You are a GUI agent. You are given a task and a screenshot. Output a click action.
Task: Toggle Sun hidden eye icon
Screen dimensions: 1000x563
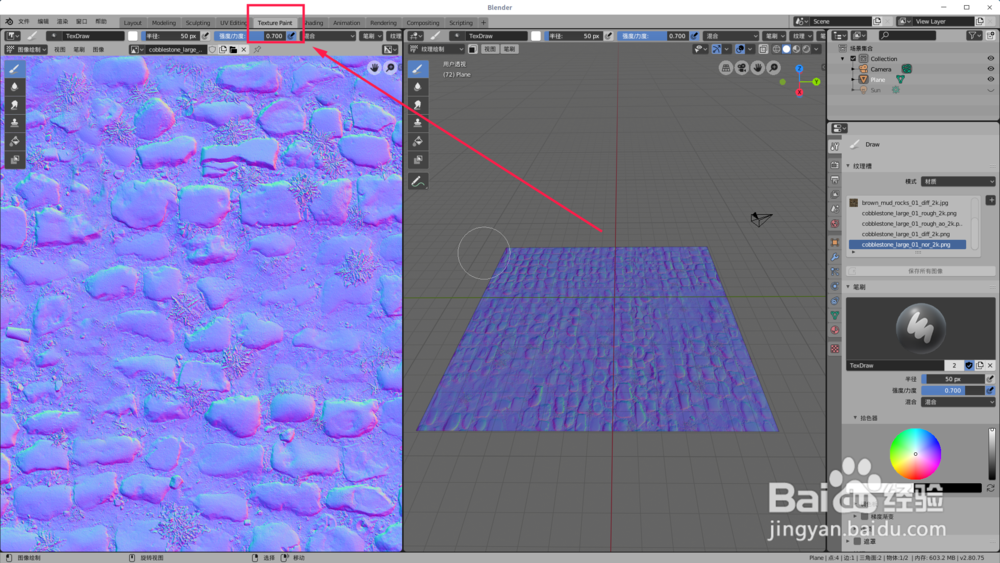click(x=990, y=90)
